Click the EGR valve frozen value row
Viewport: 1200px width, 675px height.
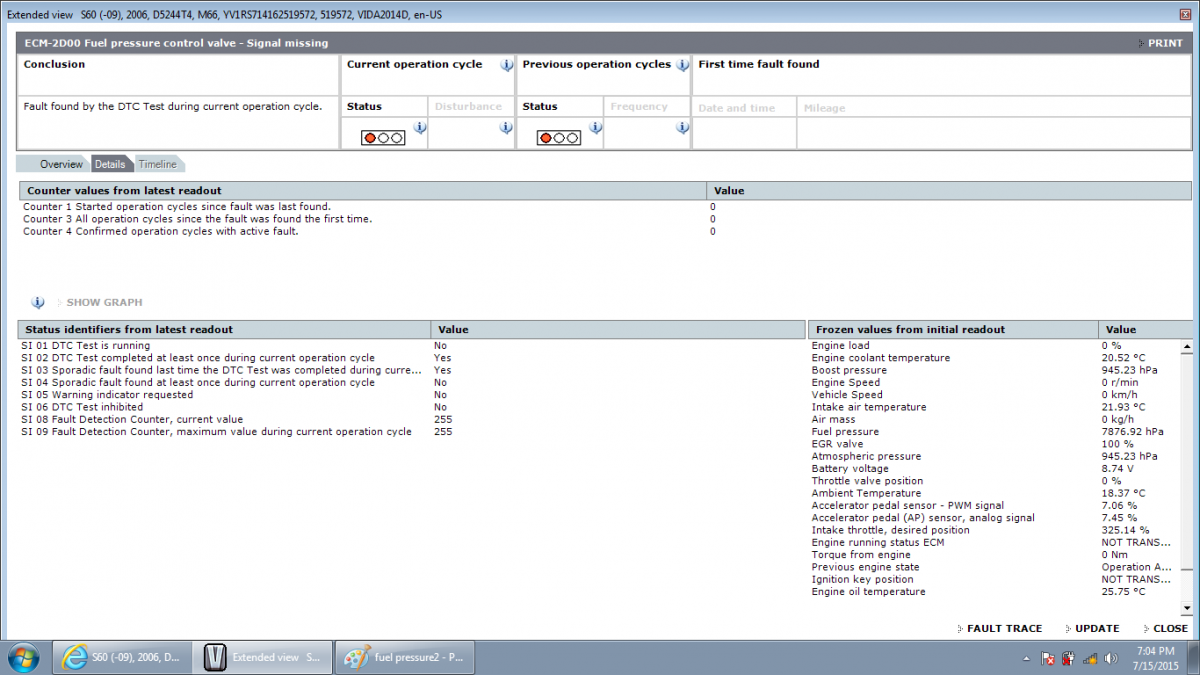click(994, 444)
